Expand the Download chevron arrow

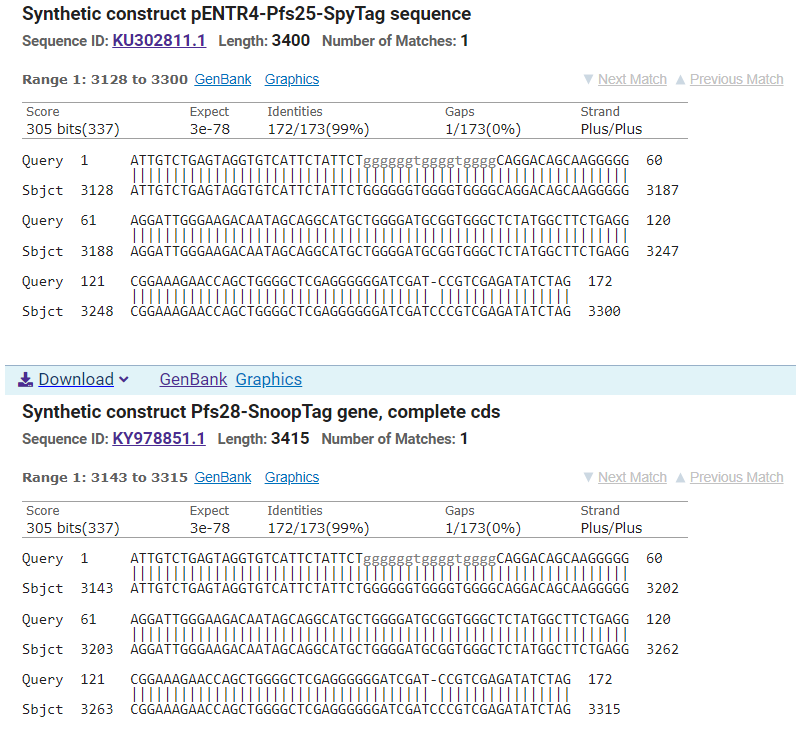click(124, 380)
